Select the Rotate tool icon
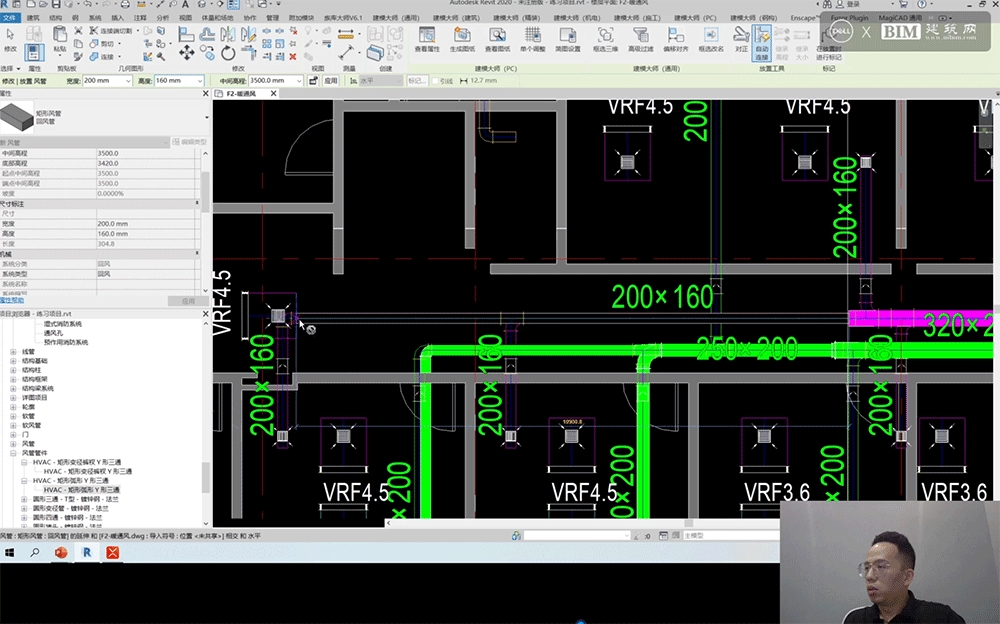The image size is (1000, 624). (229, 53)
